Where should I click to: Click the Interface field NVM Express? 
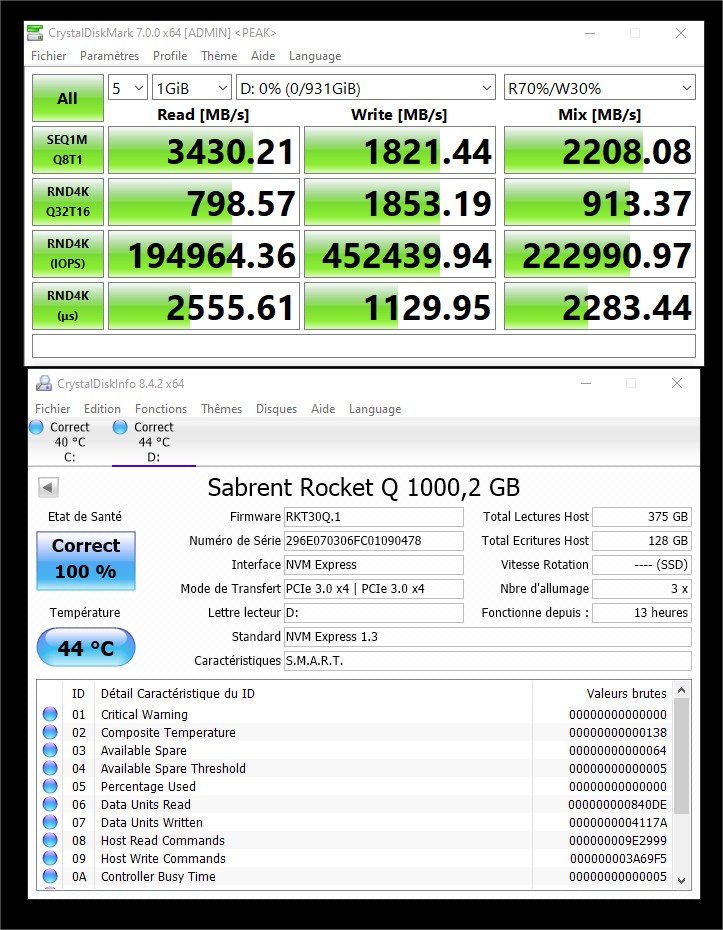click(374, 565)
